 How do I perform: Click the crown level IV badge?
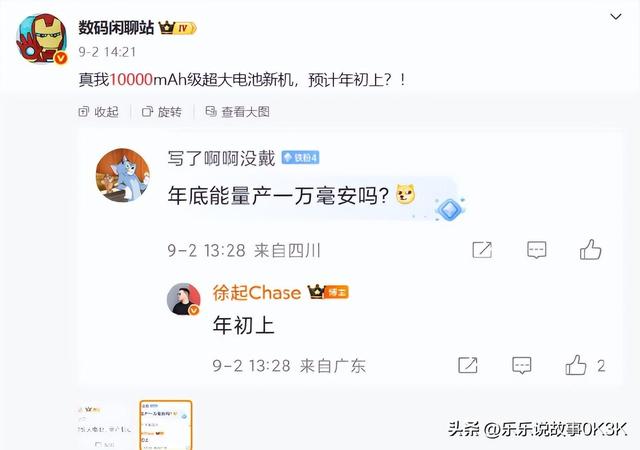click(x=178, y=28)
